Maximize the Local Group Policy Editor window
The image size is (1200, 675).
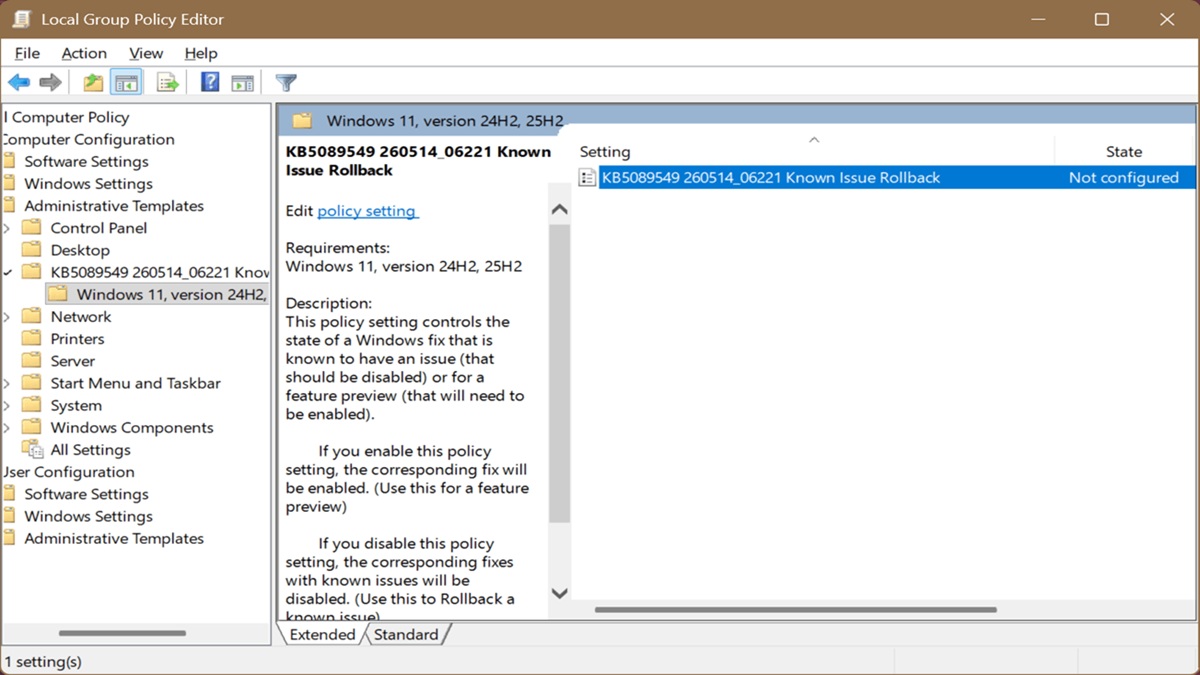[x=1102, y=19]
